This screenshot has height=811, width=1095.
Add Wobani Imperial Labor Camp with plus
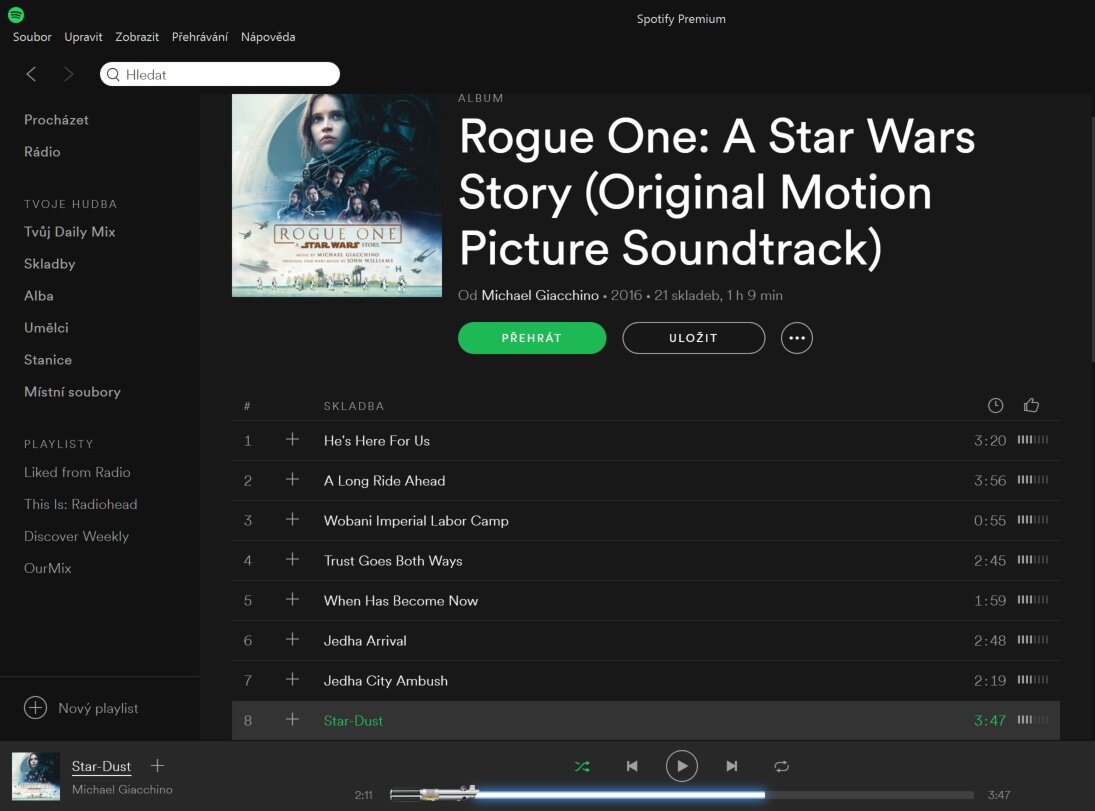pyautogui.click(x=293, y=519)
